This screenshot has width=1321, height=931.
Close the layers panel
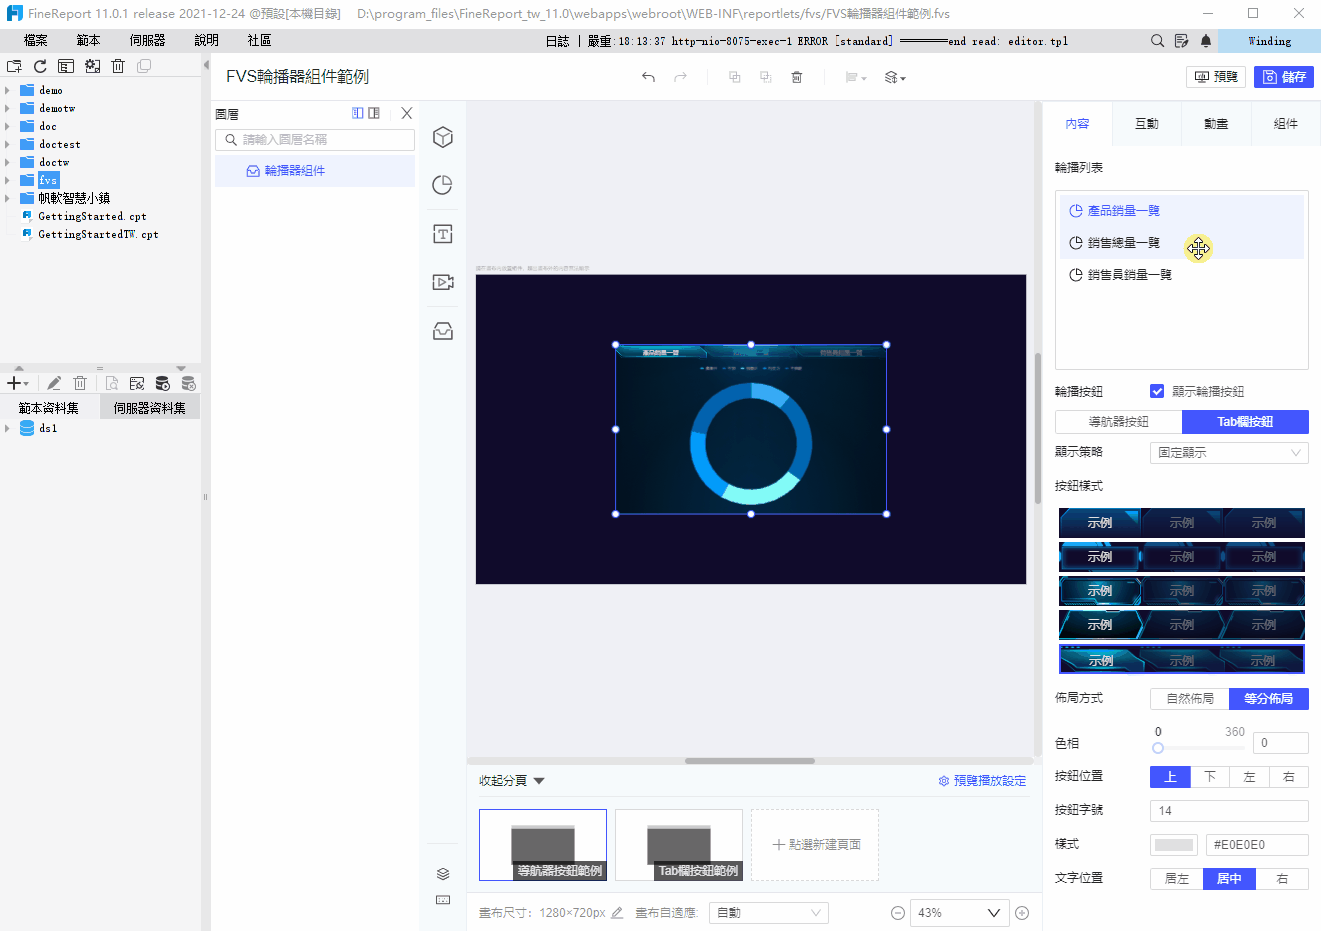point(407,113)
